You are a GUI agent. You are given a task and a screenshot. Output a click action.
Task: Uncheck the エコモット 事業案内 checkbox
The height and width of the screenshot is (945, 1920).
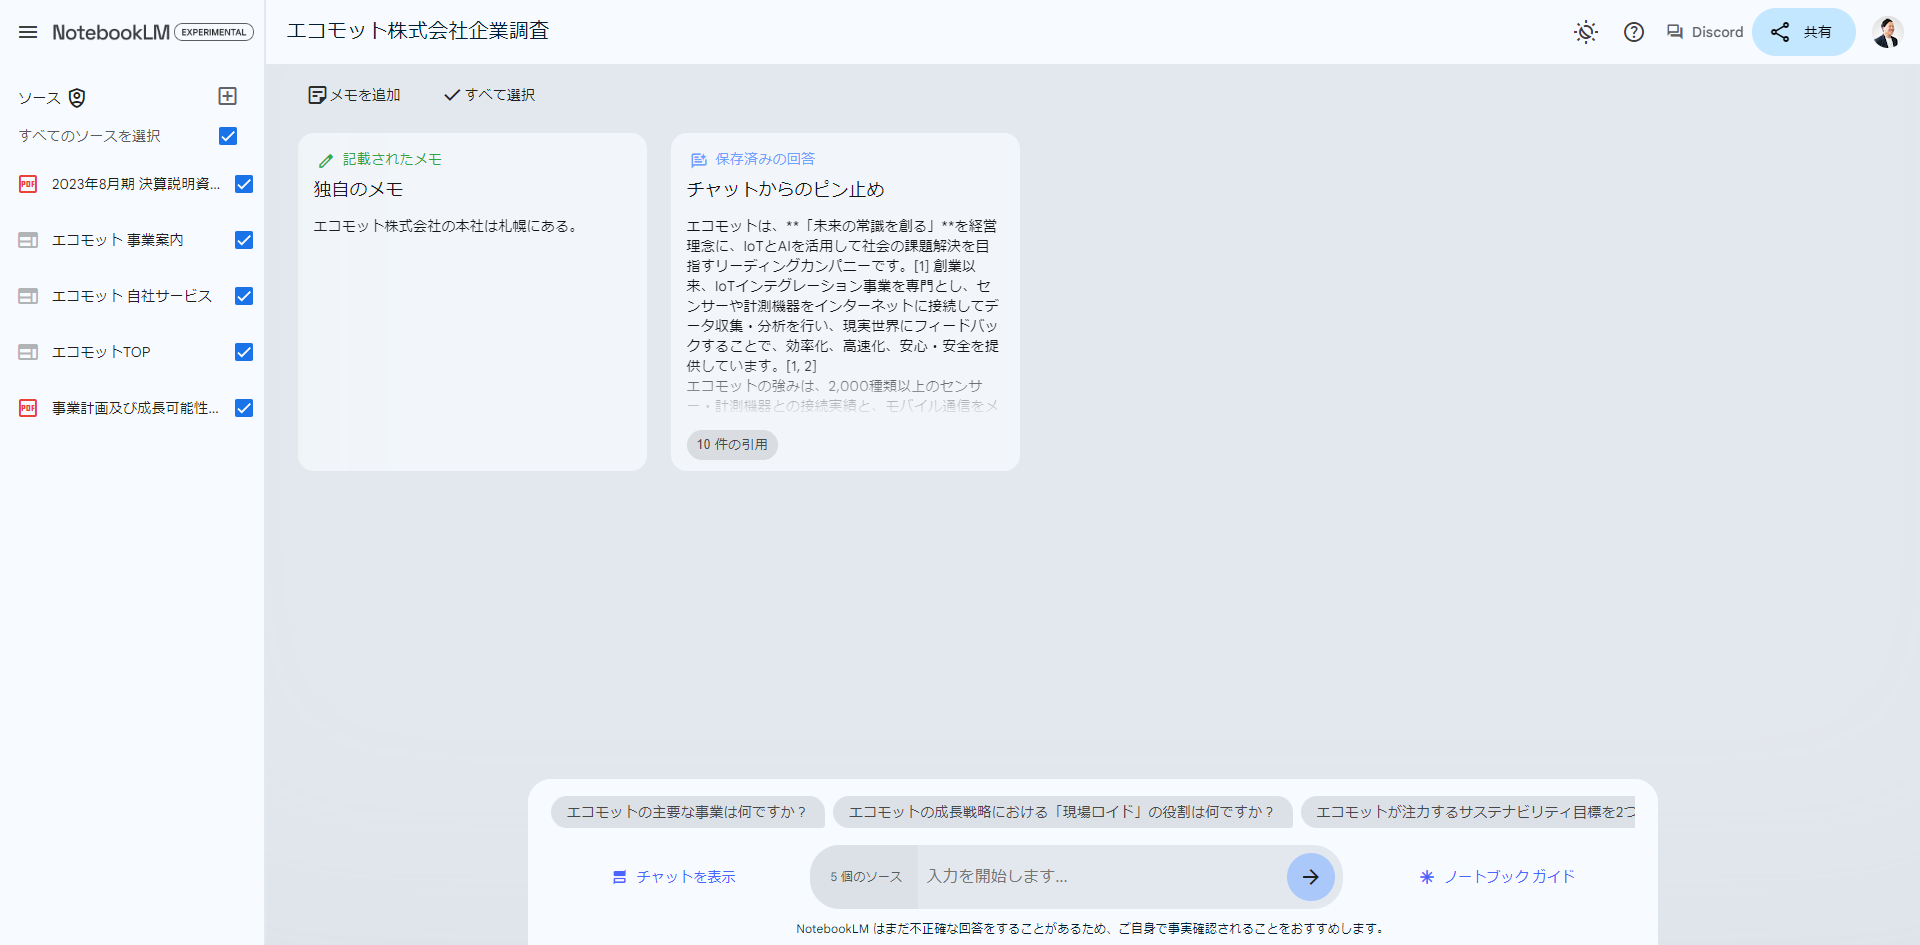coord(244,240)
